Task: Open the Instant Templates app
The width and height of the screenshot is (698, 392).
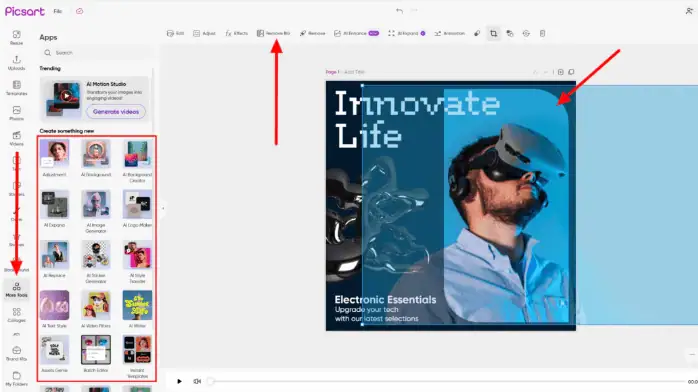Action: tap(137, 356)
